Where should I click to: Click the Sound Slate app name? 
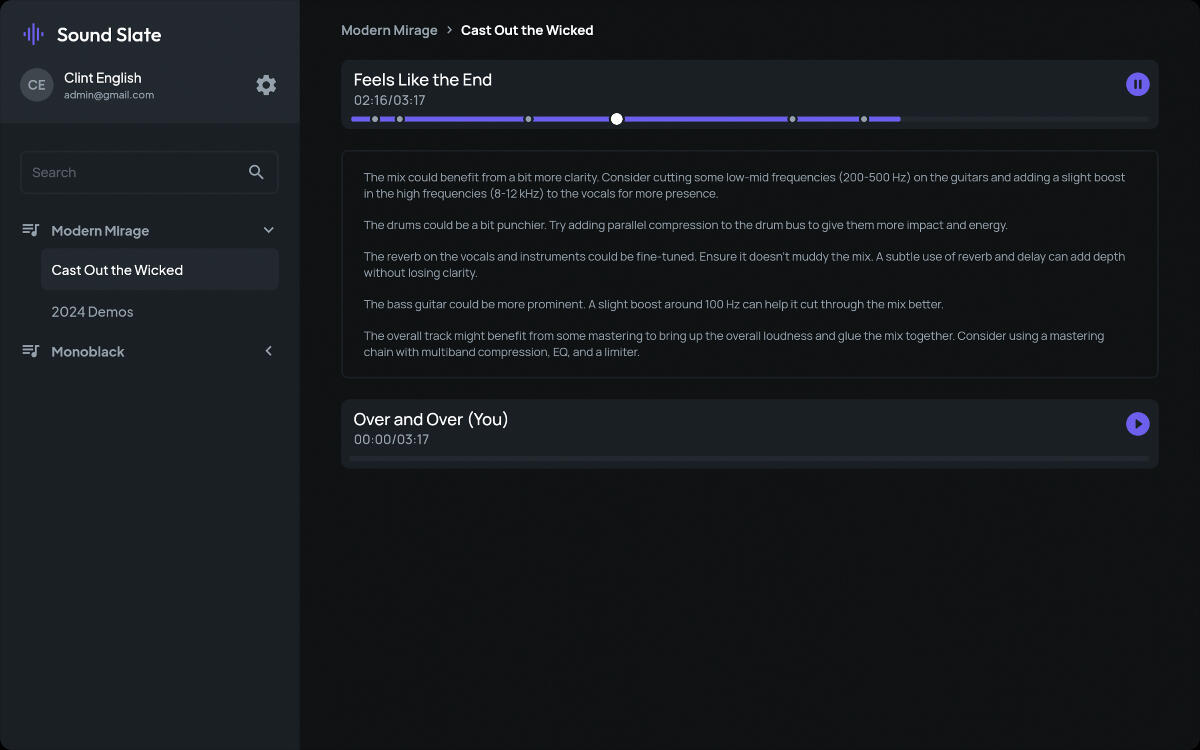109,35
